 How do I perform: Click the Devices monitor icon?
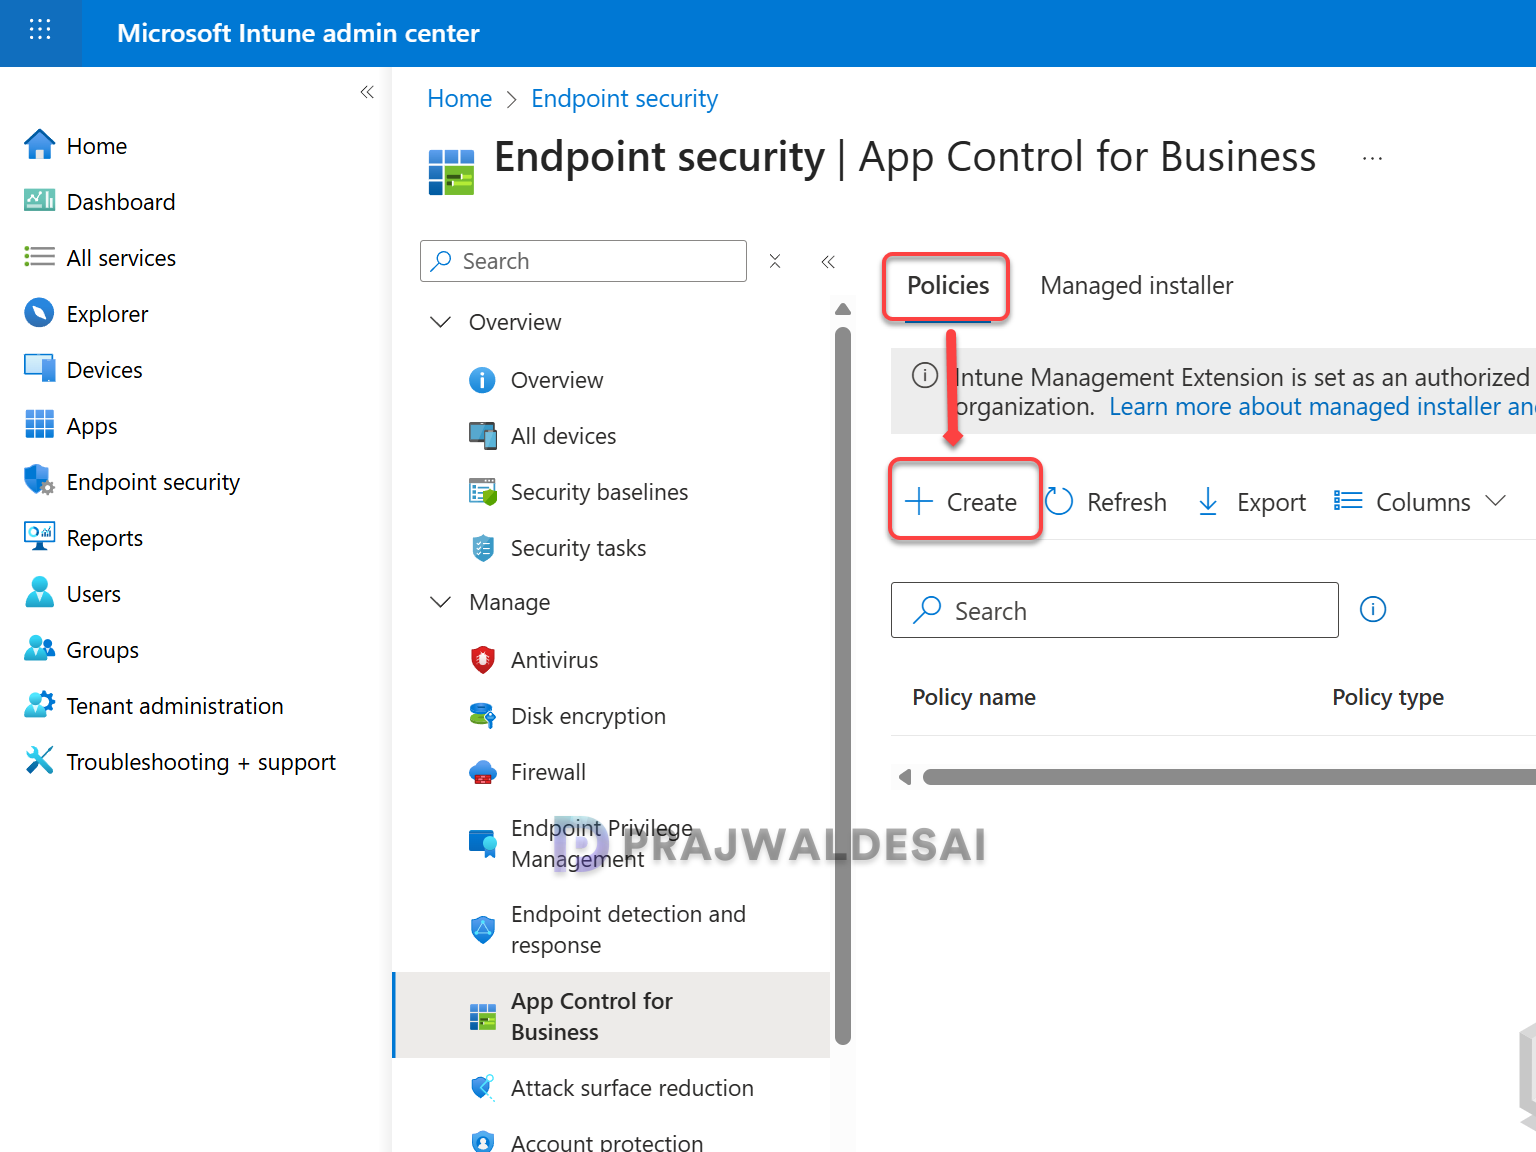pyautogui.click(x=39, y=369)
